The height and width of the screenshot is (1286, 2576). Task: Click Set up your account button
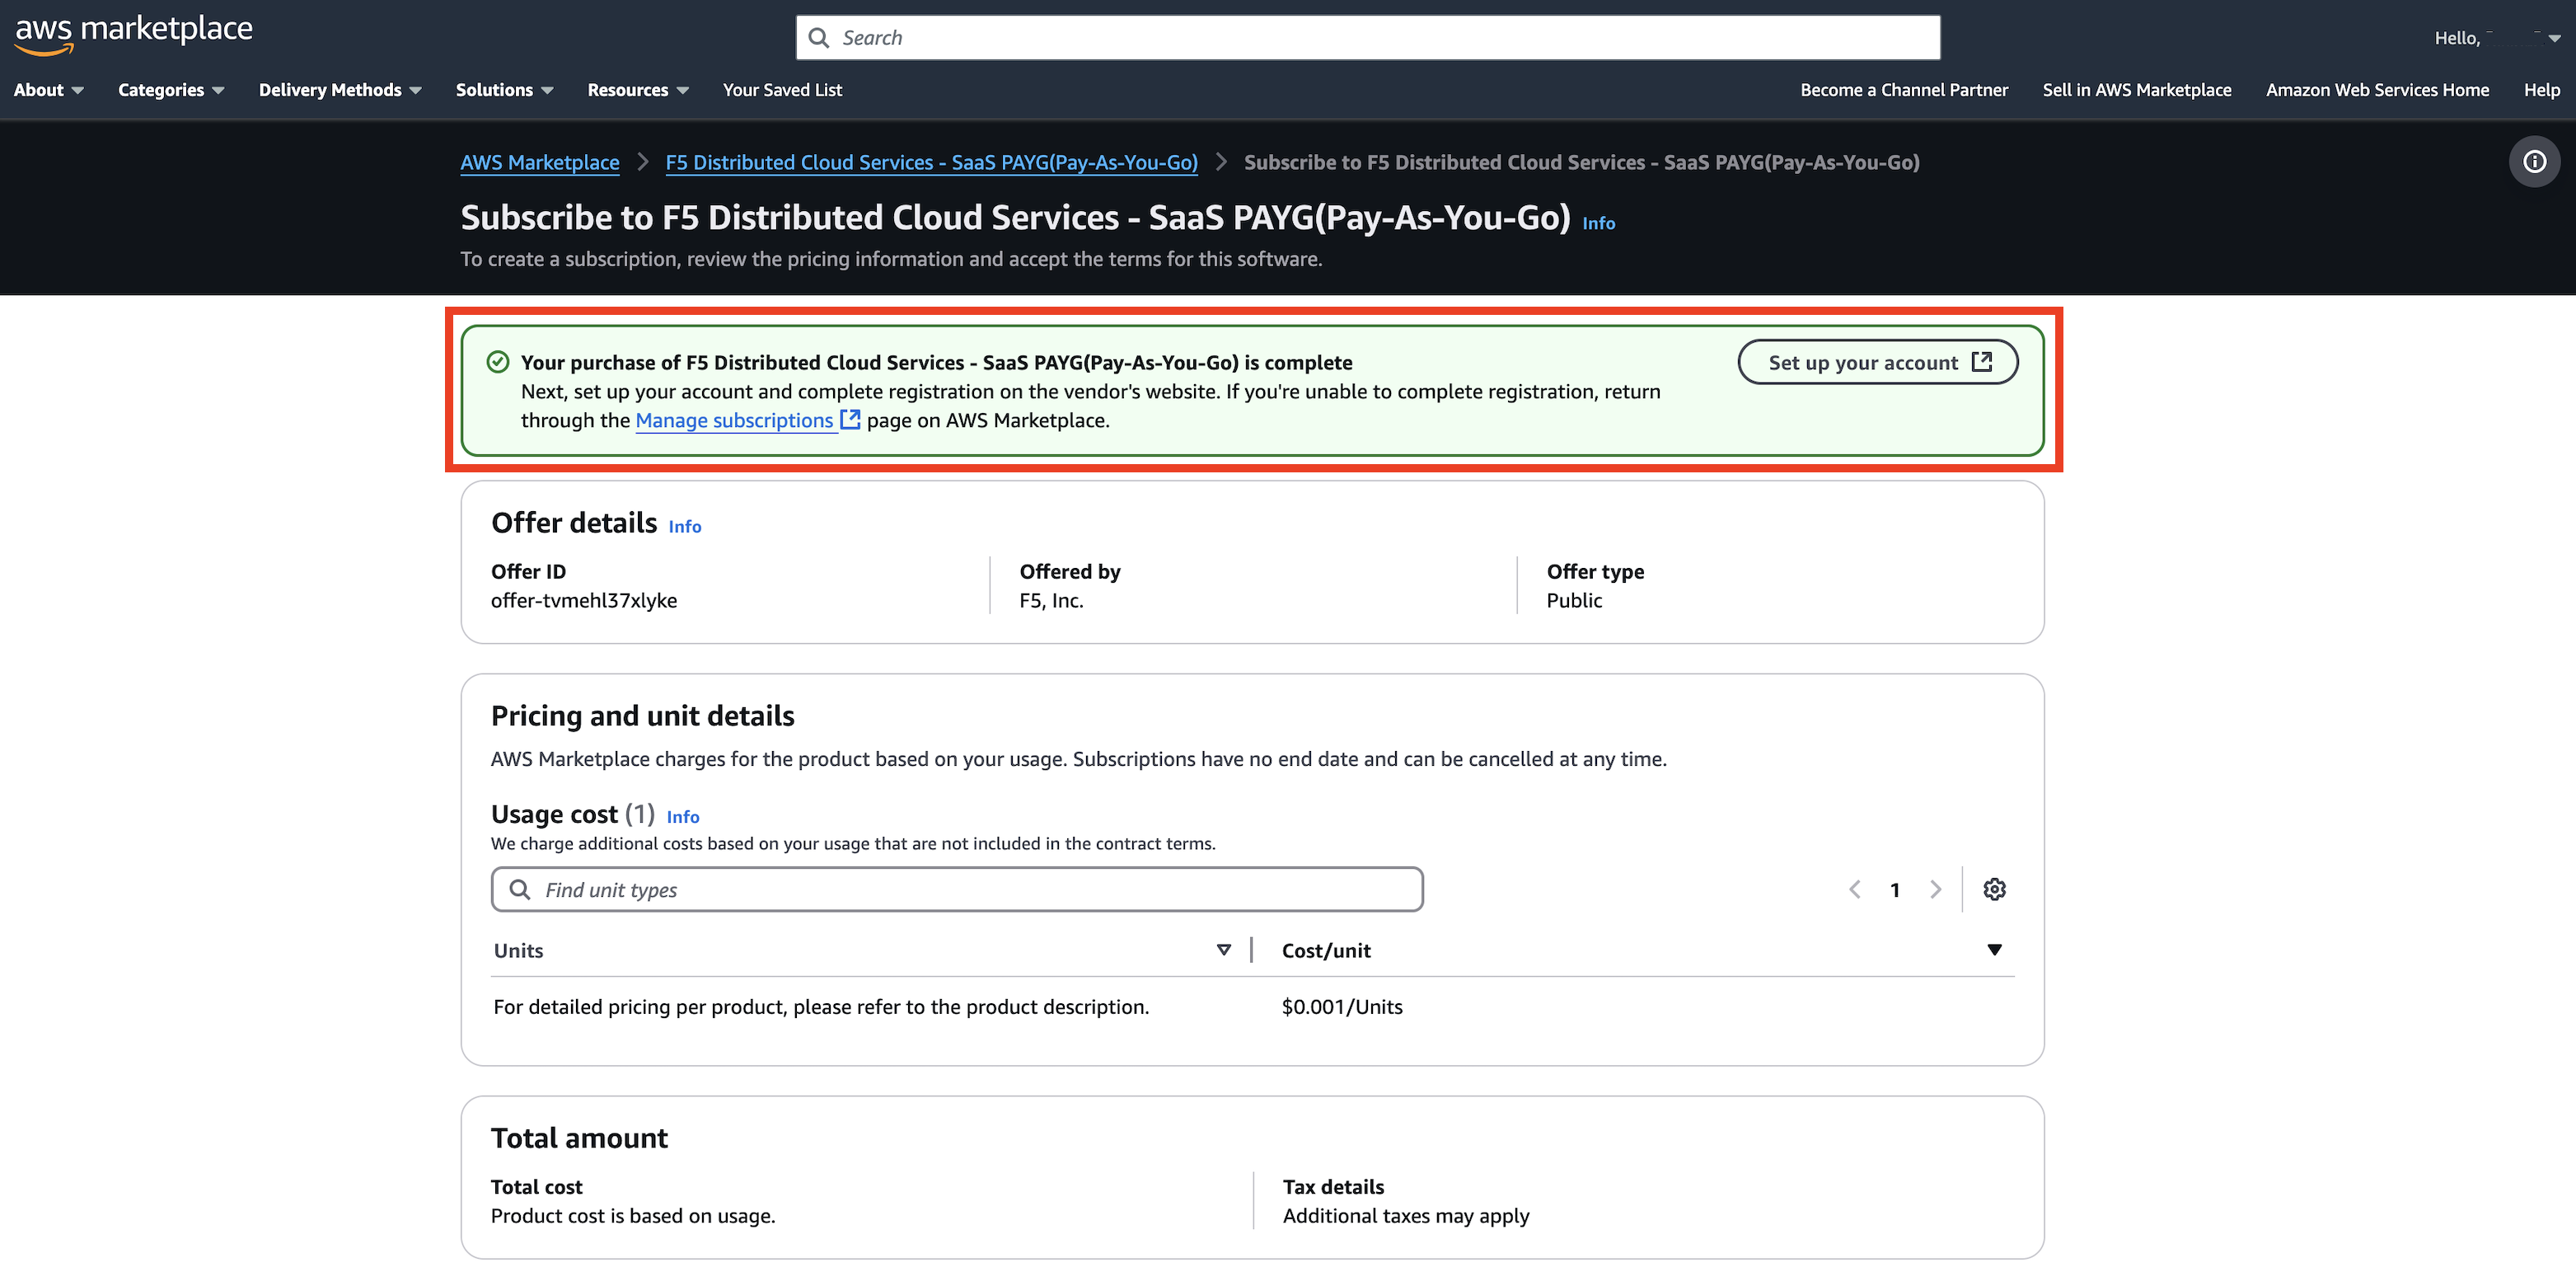(x=1877, y=362)
